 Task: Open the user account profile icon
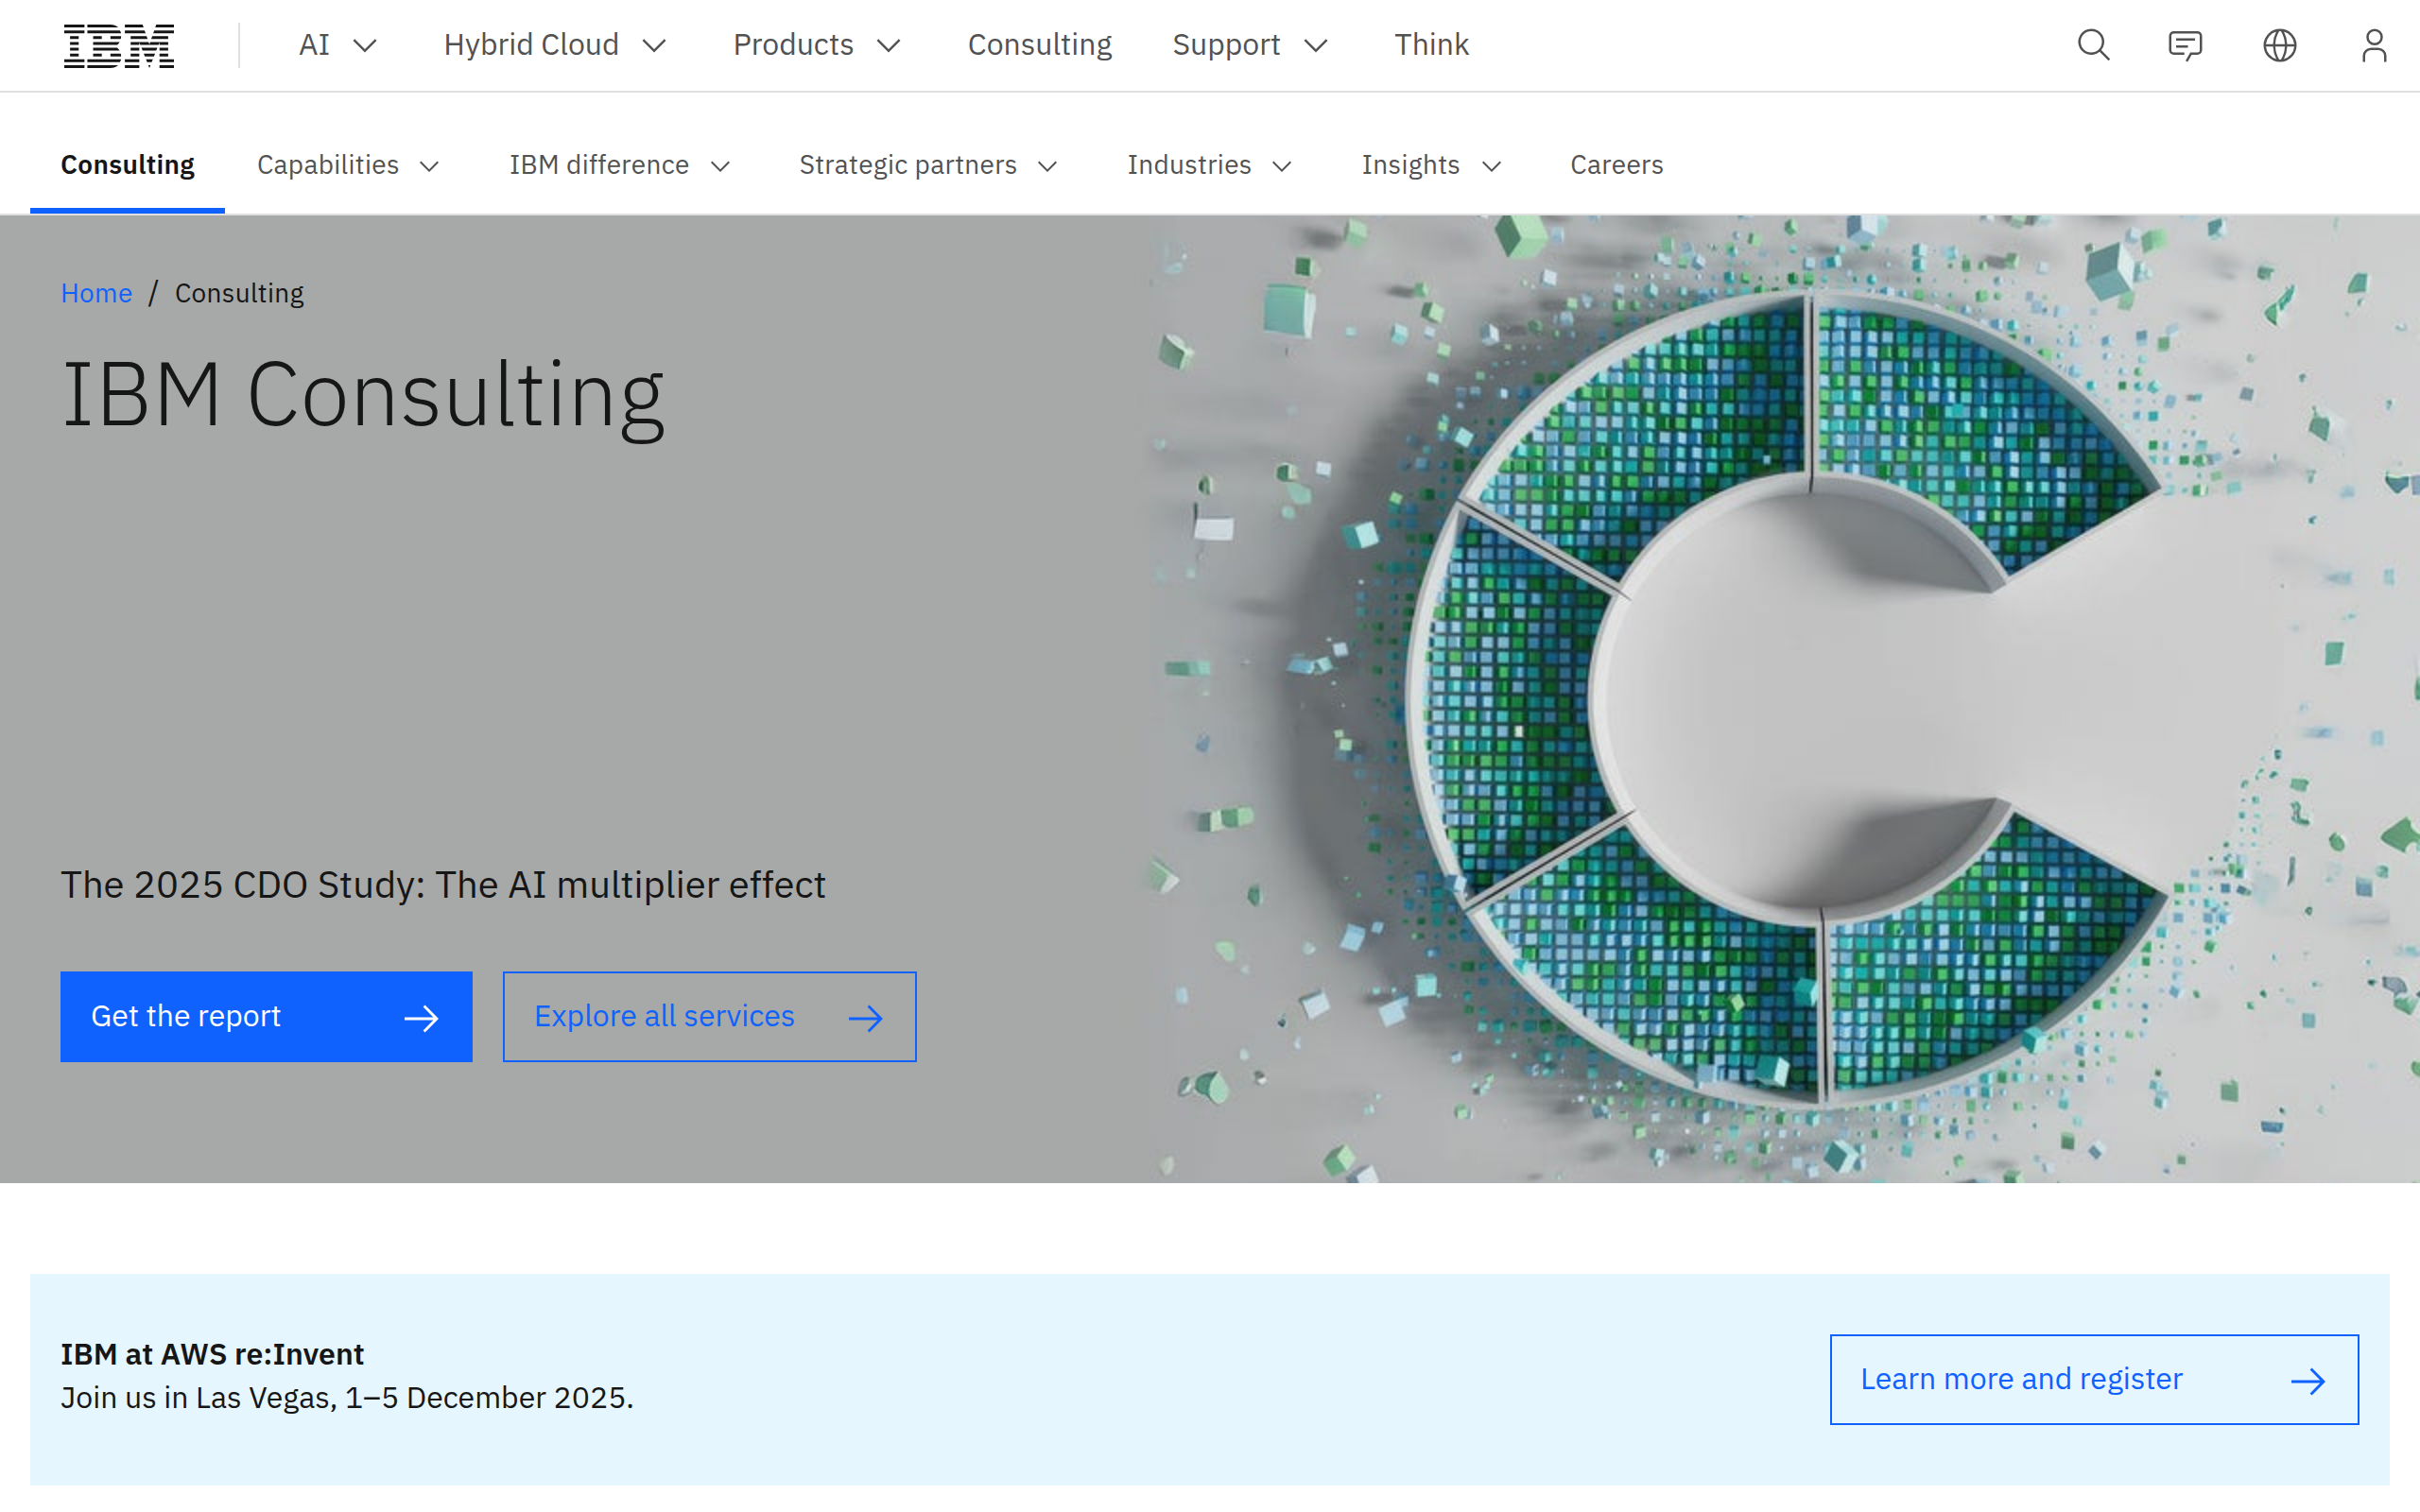[2375, 44]
